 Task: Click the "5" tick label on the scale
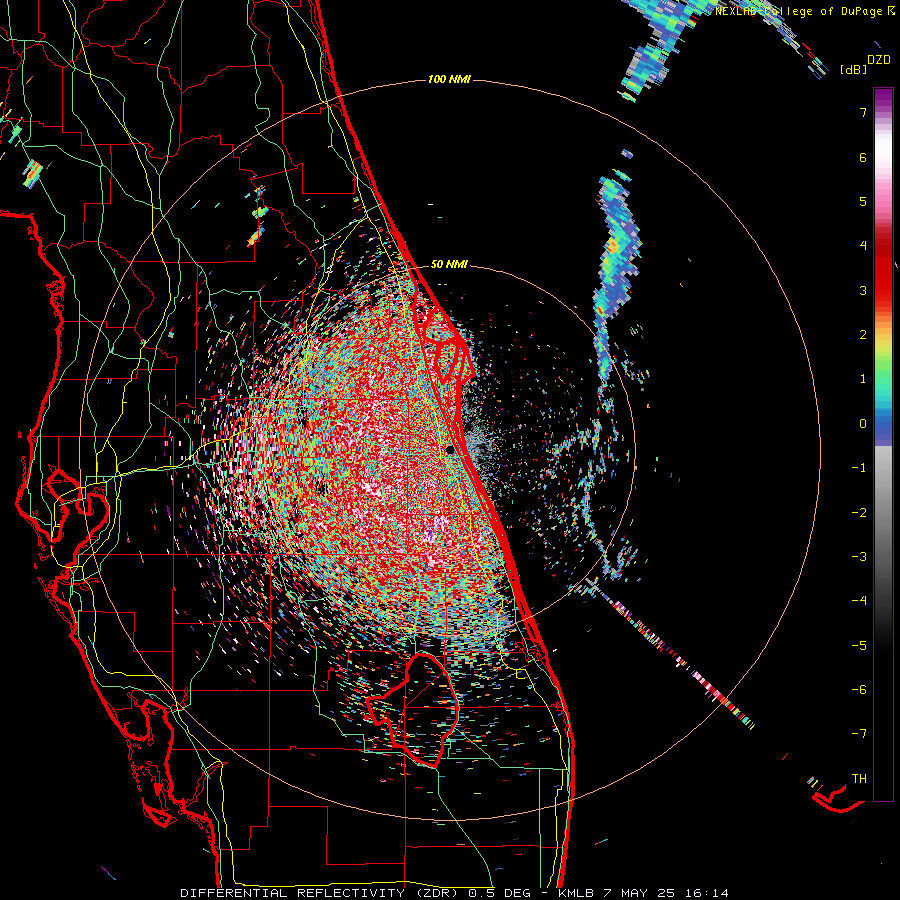point(863,201)
